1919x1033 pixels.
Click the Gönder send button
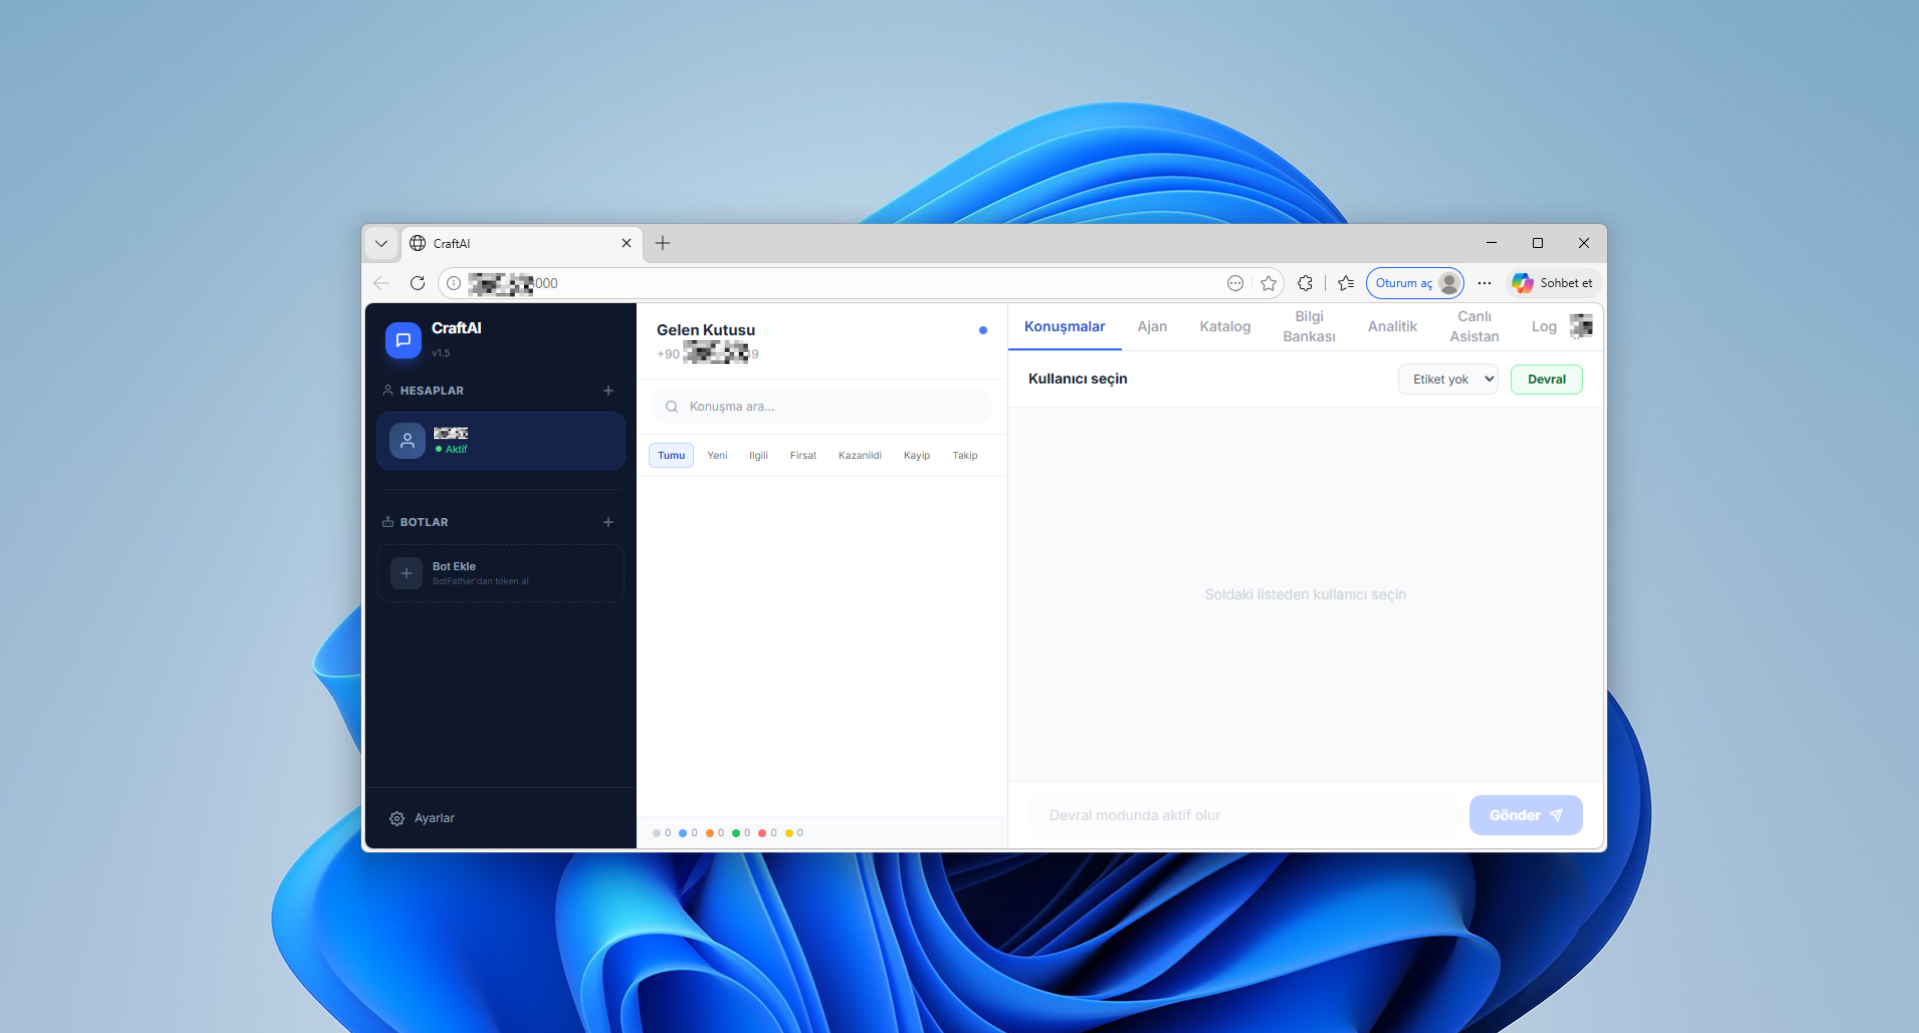(1525, 815)
